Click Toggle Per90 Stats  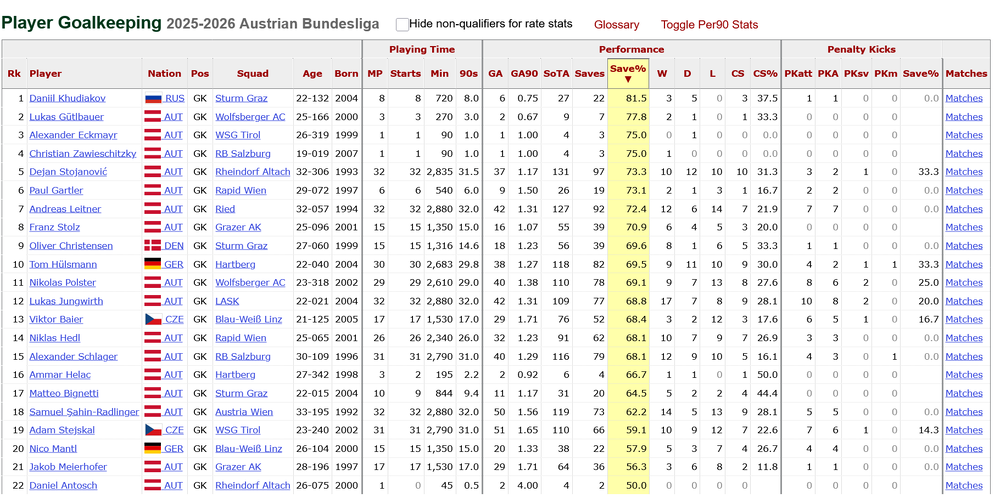pos(709,25)
